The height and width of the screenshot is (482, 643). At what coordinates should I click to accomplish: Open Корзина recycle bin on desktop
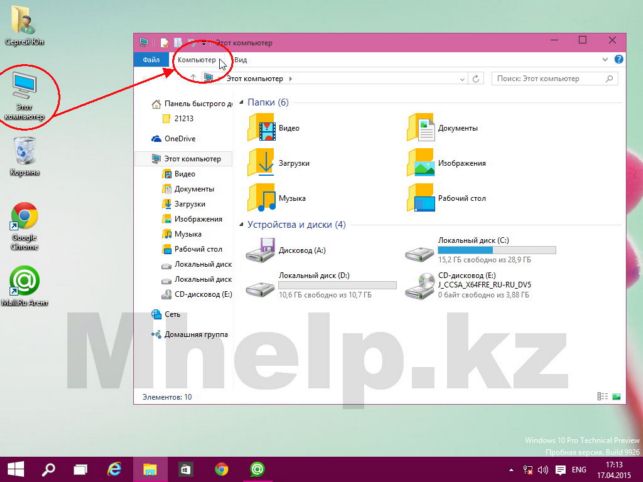25,157
